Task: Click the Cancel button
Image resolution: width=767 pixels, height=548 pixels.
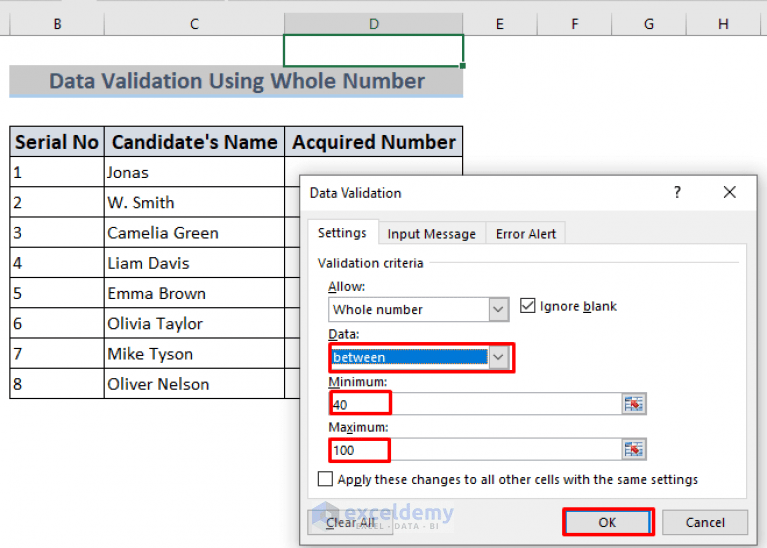Action: (705, 523)
